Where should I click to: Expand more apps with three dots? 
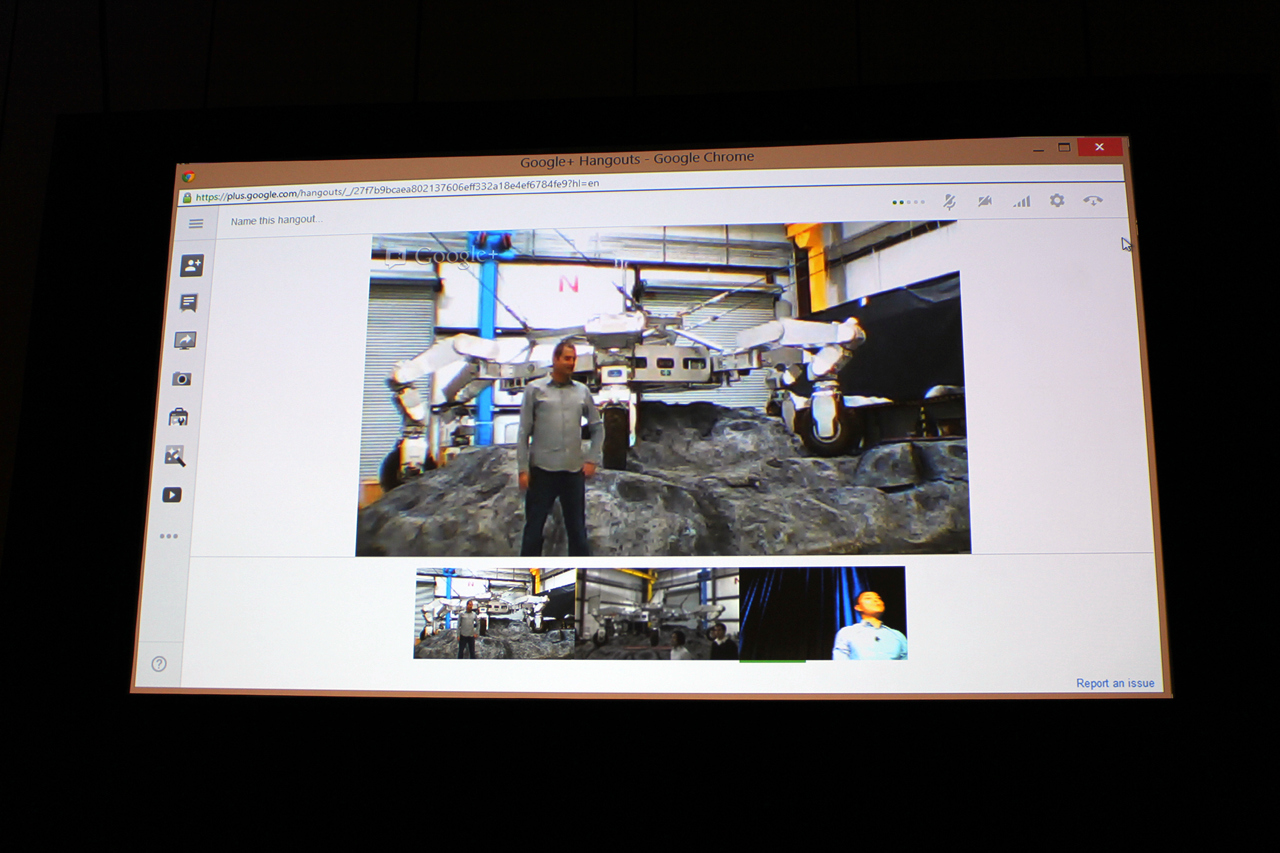[169, 537]
